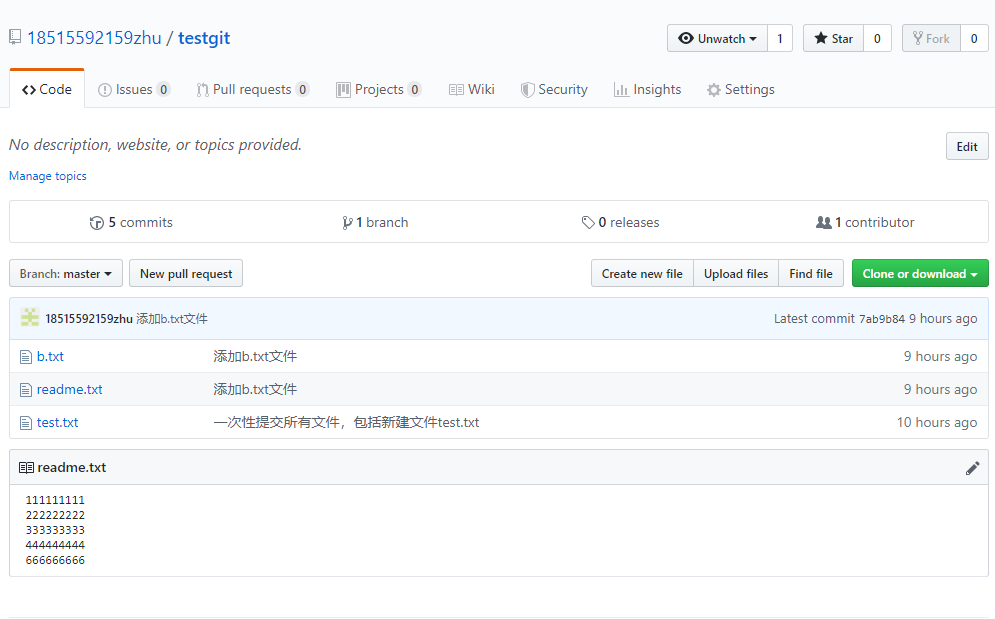Screen dimensions: 995x619
Task: Click the Insights graph icon
Action: click(x=621, y=90)
